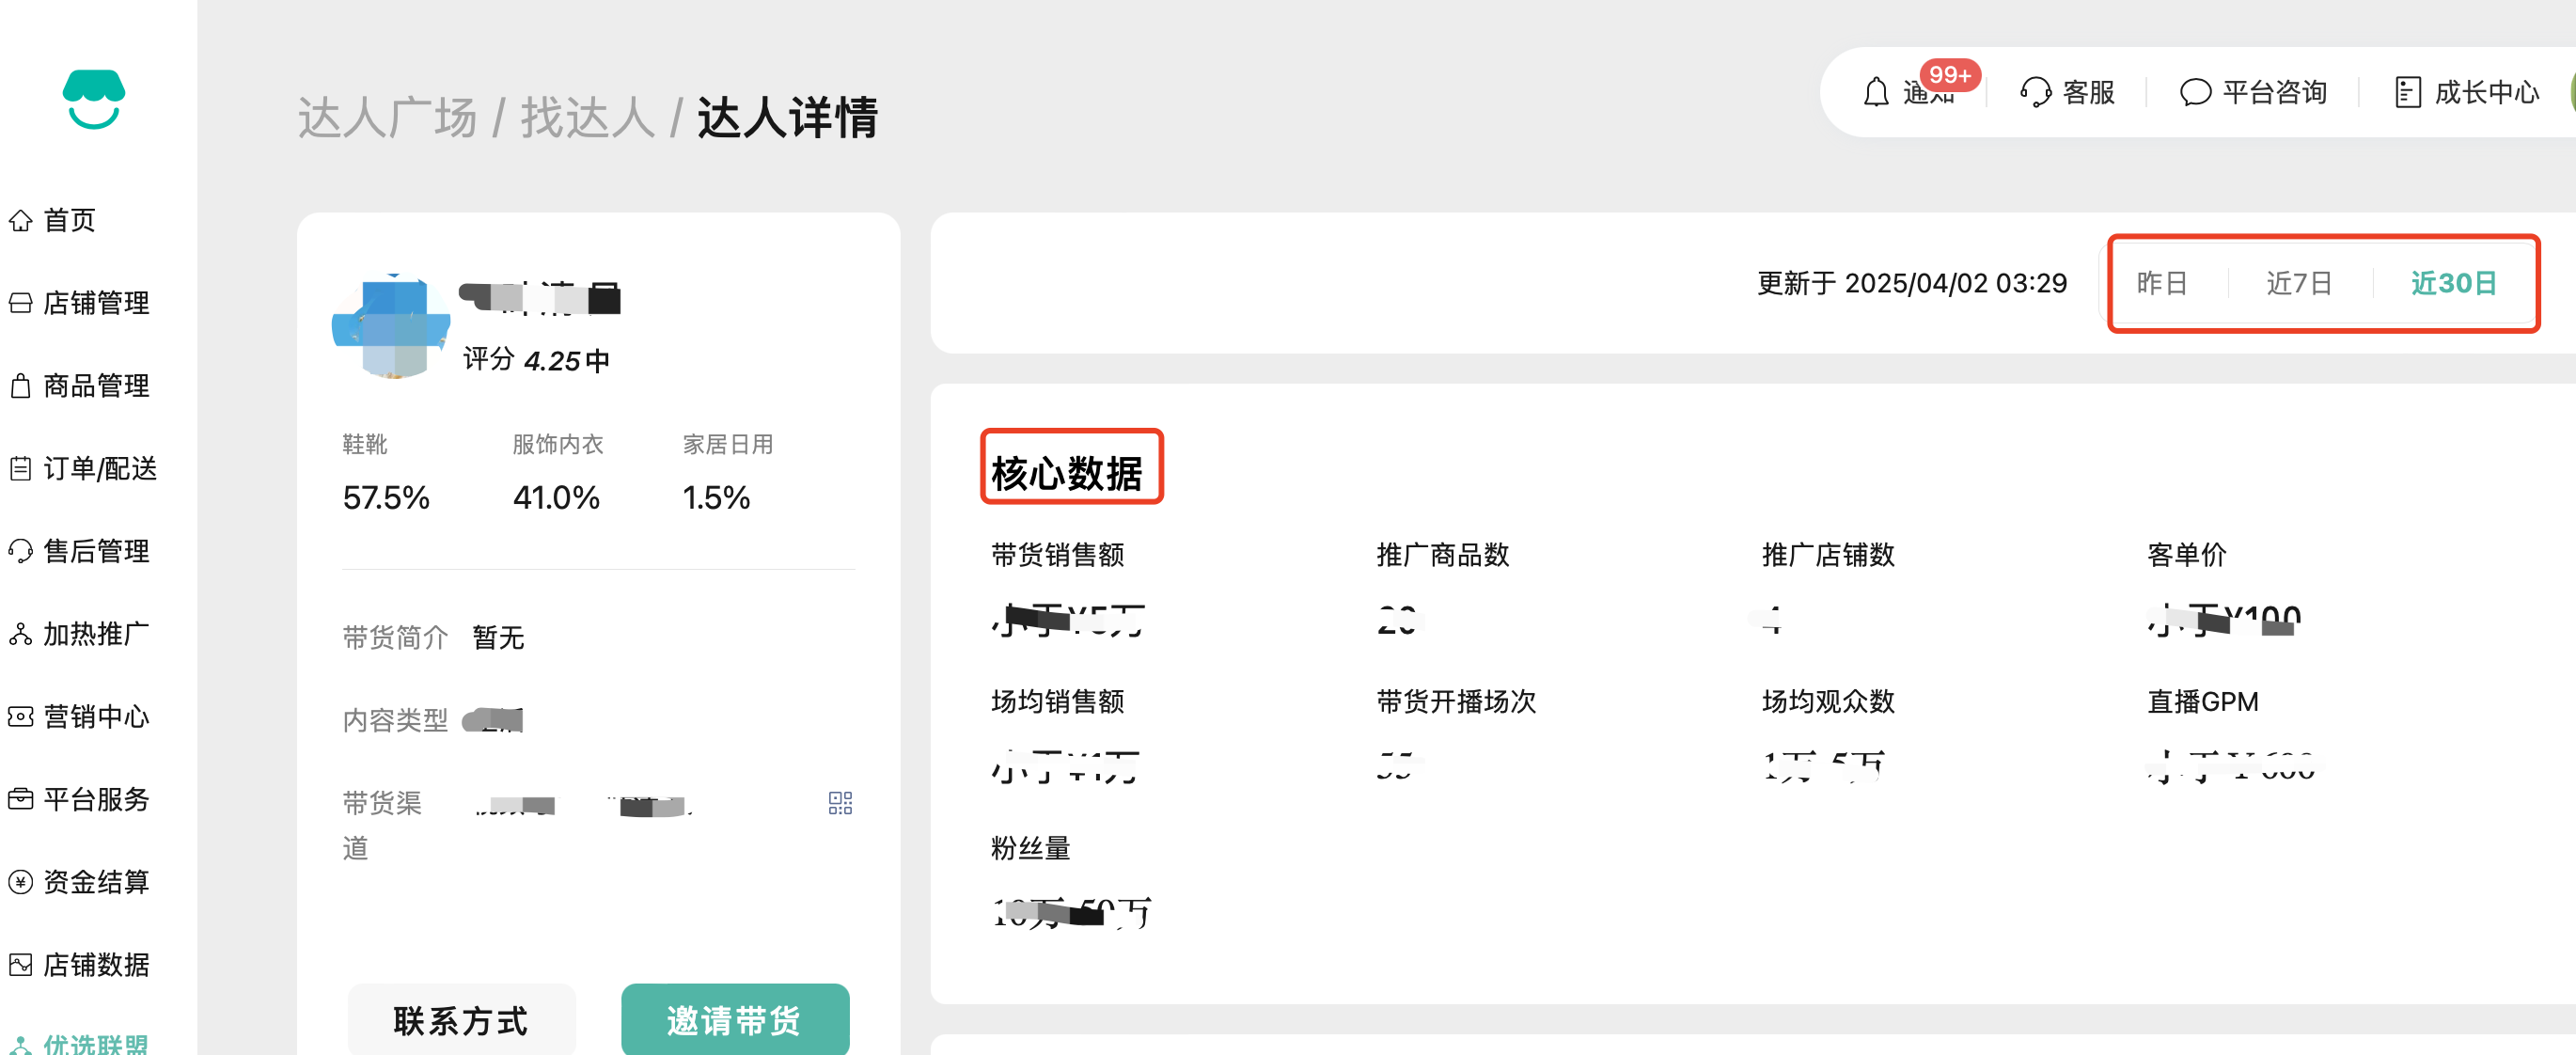The image size is (2576, 1055).
Task: Click the 邀请带货 invite button
Action: (x=734, y=1020)
